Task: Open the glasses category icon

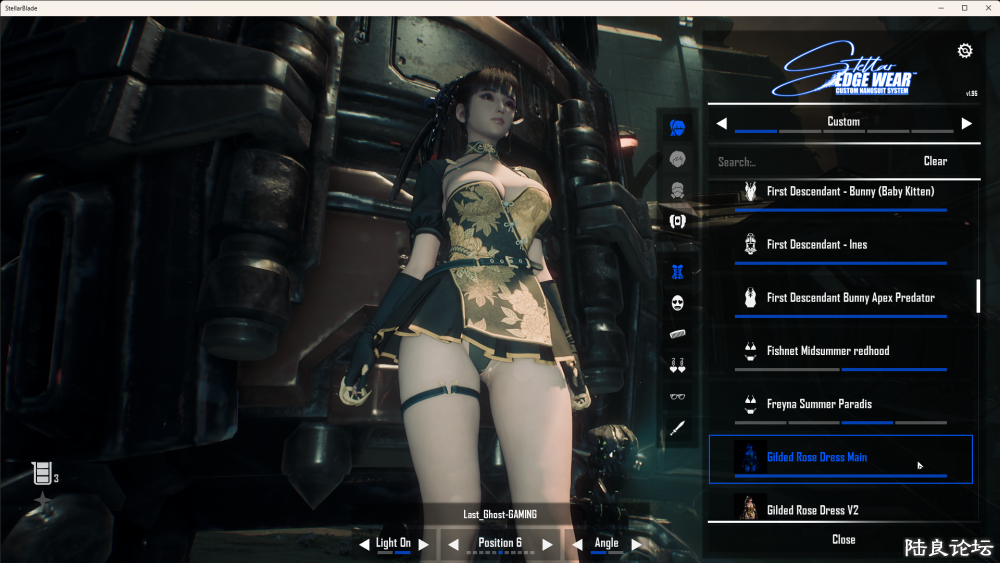Action: pos(677,397)
